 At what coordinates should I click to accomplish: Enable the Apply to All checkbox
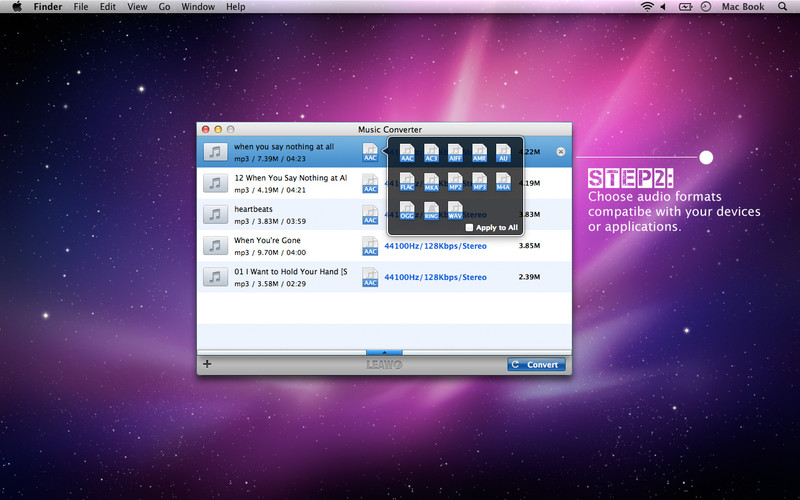point(469,228)
